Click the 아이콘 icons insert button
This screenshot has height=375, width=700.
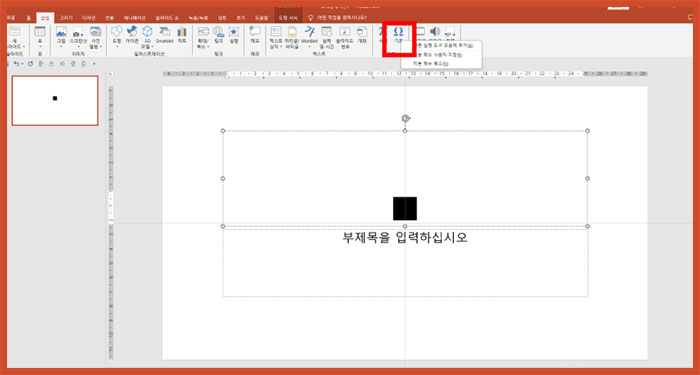132,31
